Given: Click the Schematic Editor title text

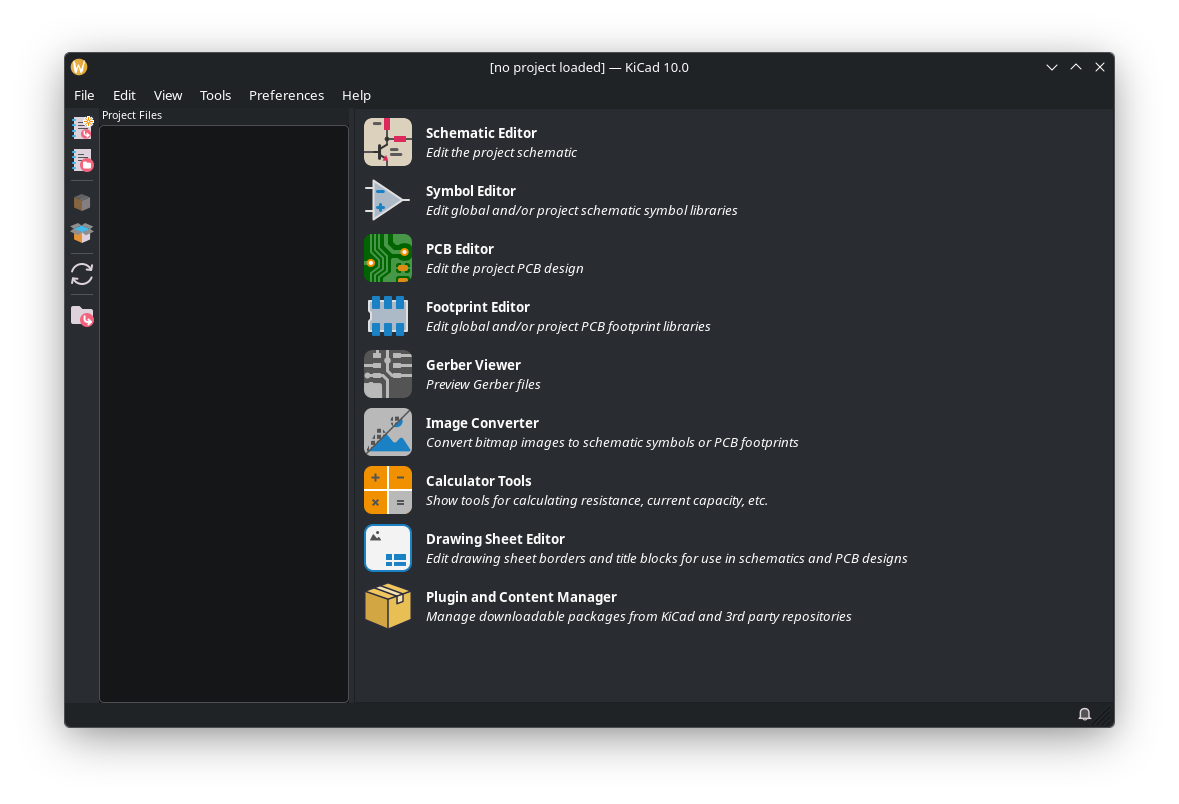Looking at the screenshot, I should pyautogui.click(x=481, y=133).
